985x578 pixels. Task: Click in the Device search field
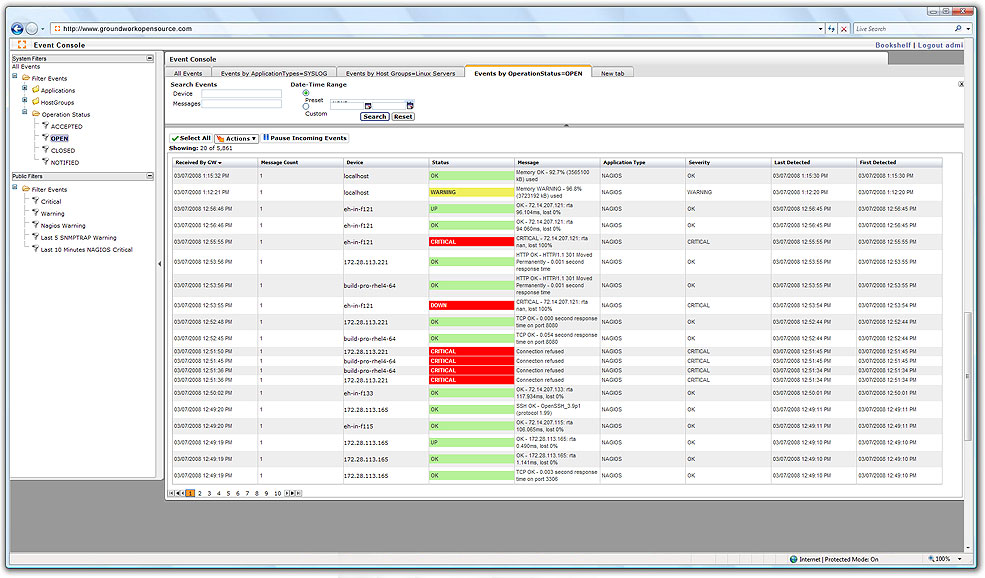tap(242, 94)
